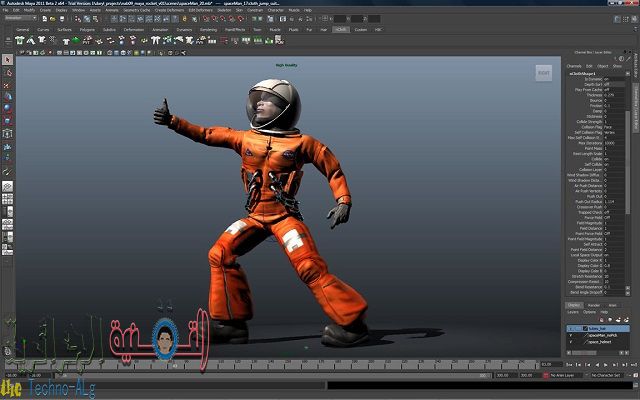
Task: Choose the Move tool in toolbox
Action: coord(6,99)
